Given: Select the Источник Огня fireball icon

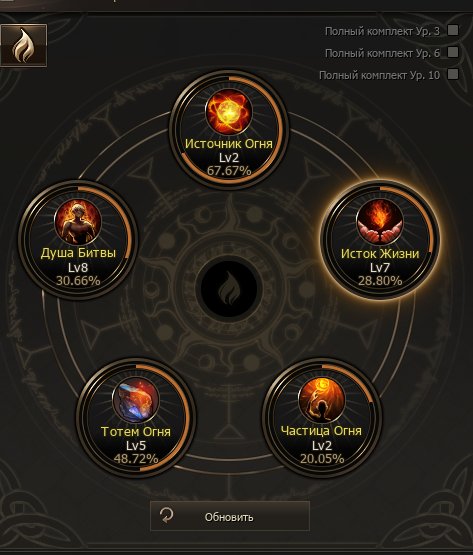Looking at the screenshot, I should pyautogui.click(x=229, y=113).
